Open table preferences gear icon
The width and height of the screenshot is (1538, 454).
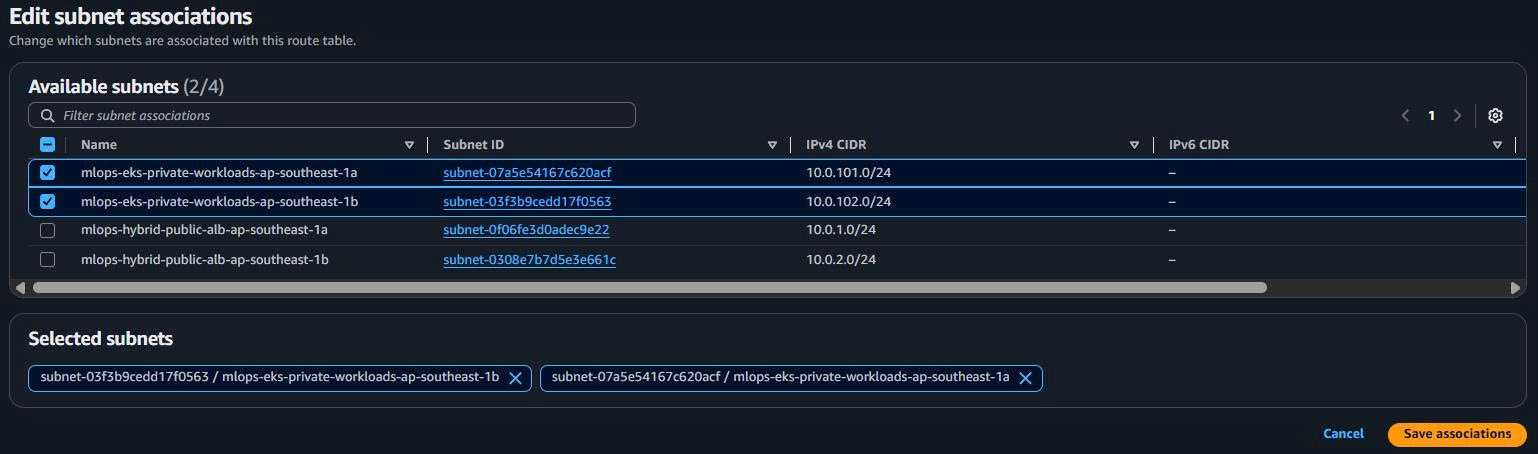(1495, 115)
